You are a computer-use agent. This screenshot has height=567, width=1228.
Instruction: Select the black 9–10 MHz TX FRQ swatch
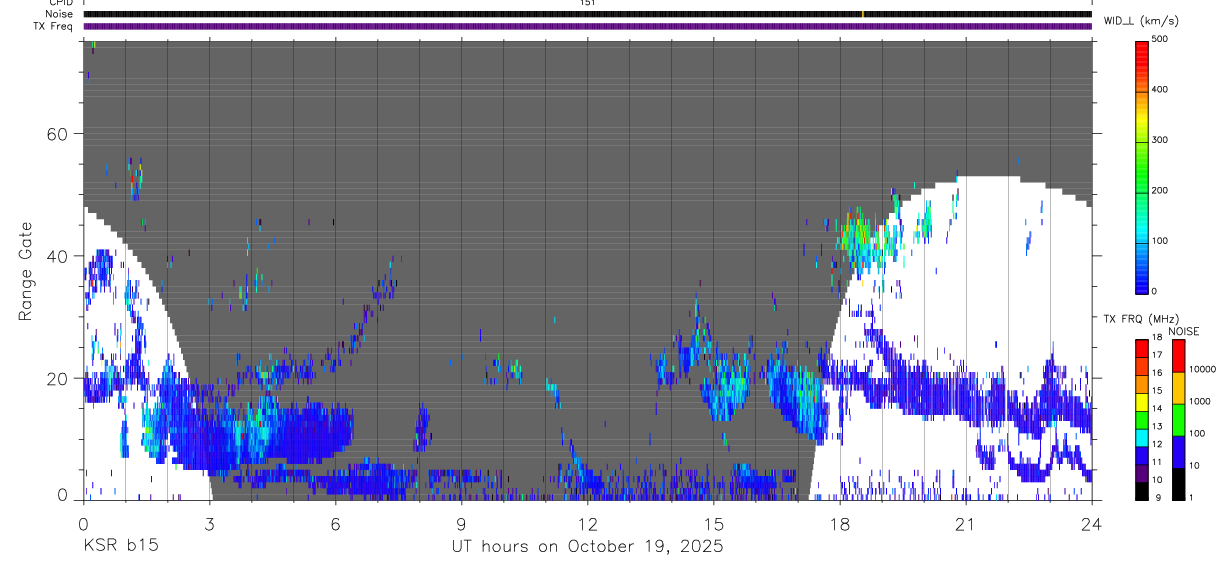[x=1142, y=491]
